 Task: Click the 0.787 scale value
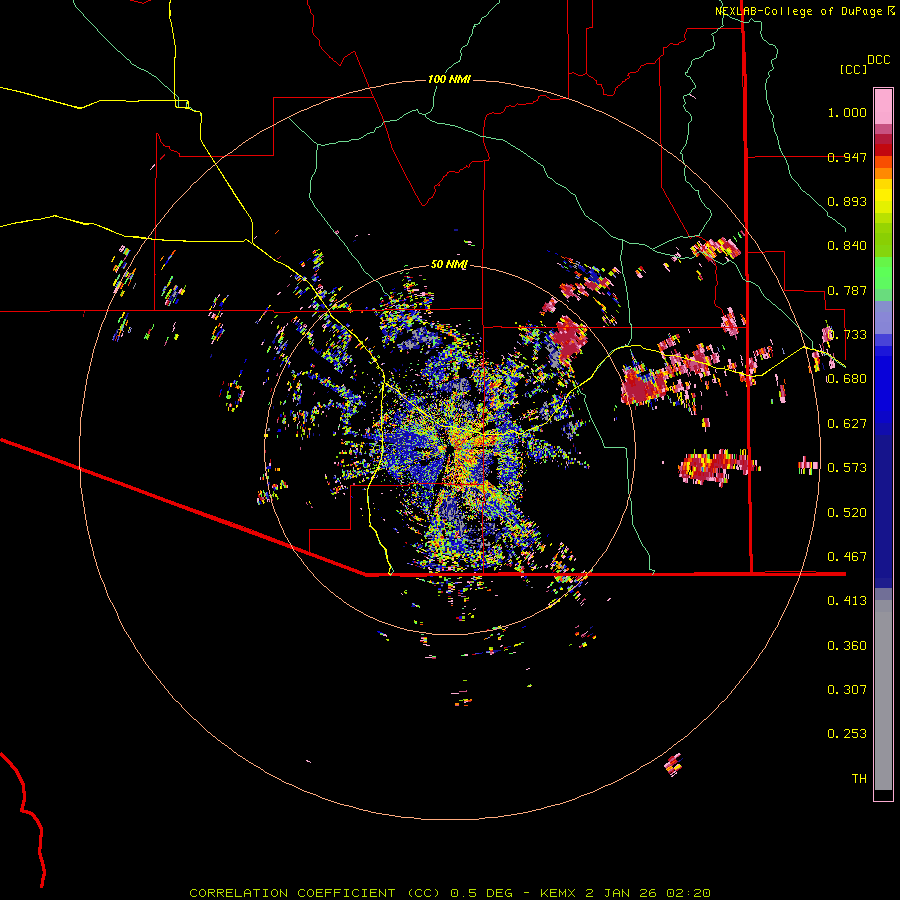[x=847, y=290]
